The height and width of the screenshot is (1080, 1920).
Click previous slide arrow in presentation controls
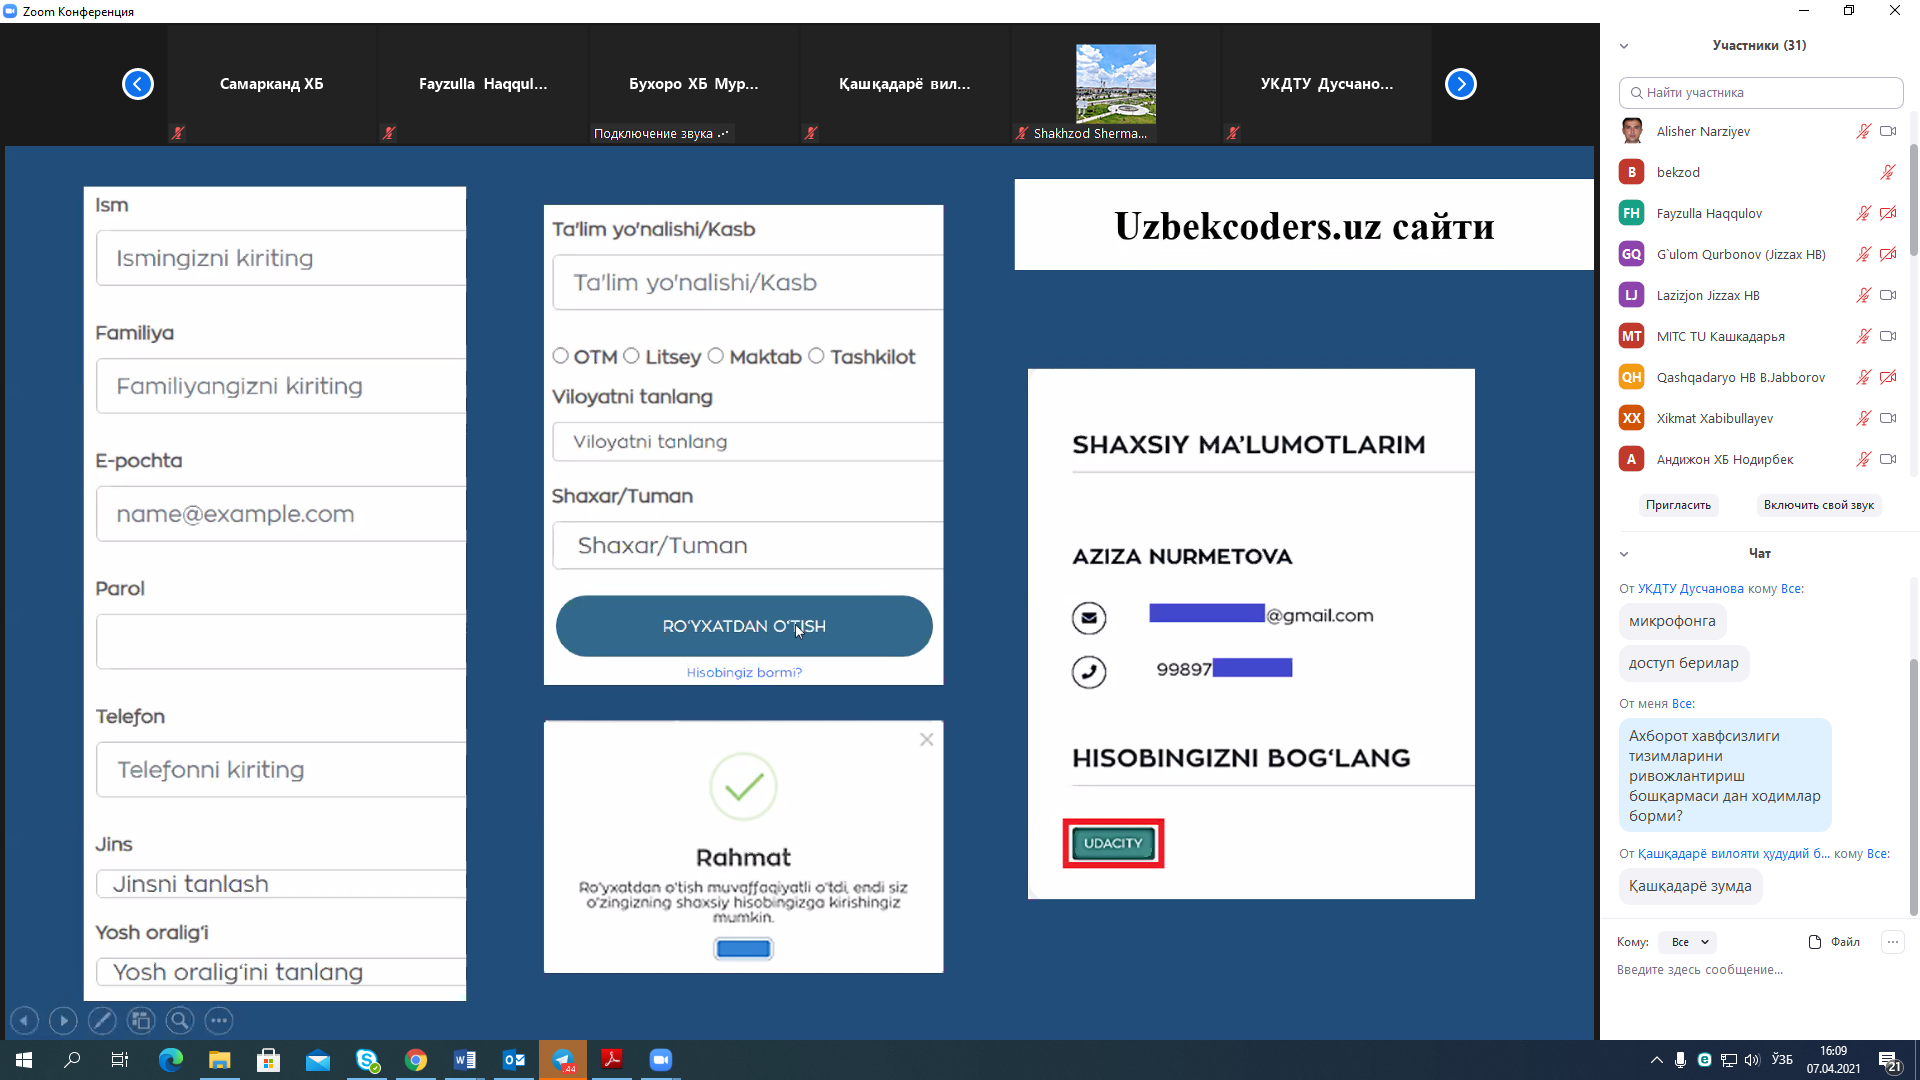point(24,1021)
